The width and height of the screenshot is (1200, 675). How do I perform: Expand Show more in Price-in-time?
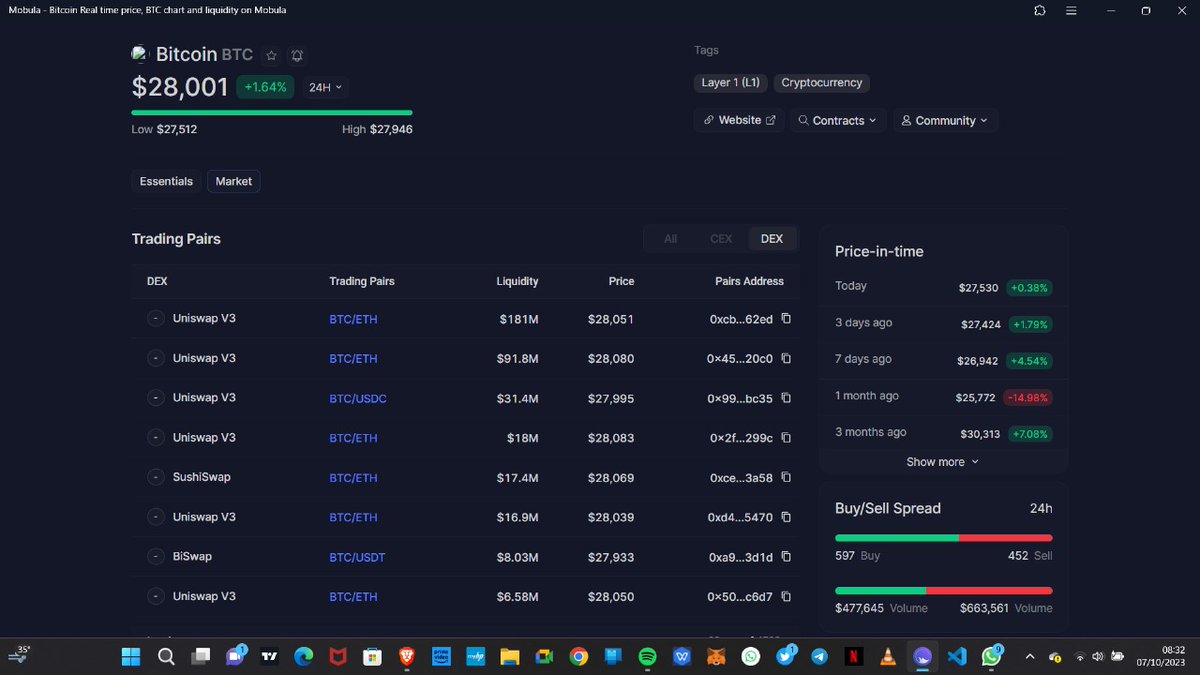pos(943,462)
